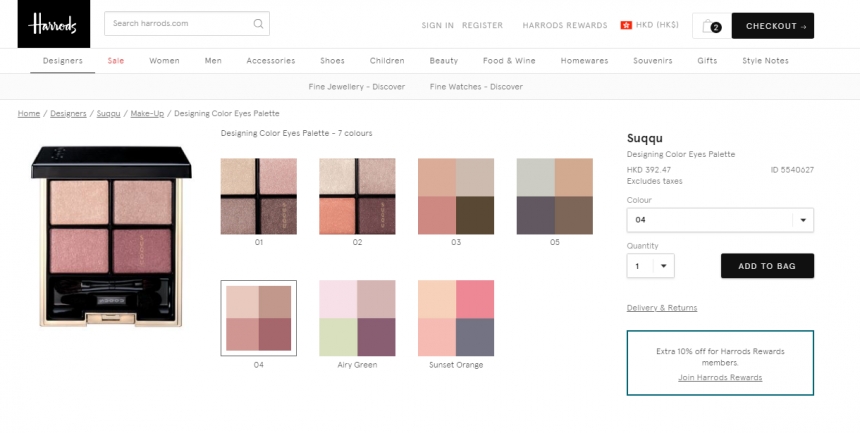Click the search magnifier icon

258,24
